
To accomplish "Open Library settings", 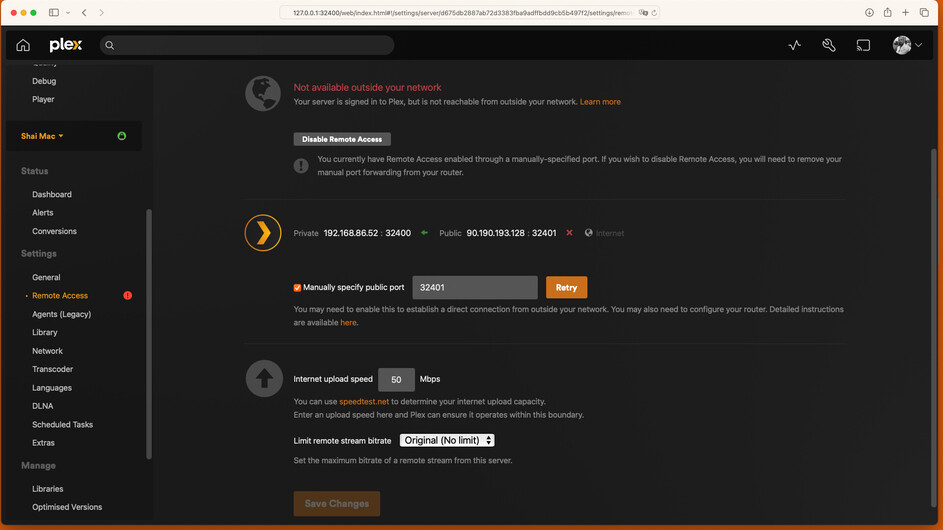I will [45, 332].
